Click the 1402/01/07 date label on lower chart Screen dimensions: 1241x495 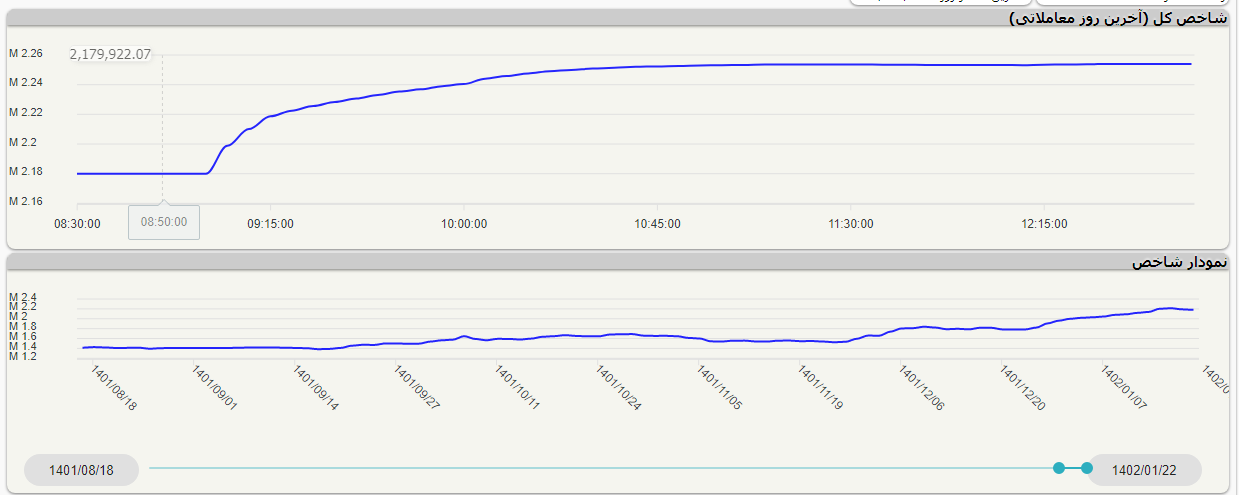[1124, 387]
